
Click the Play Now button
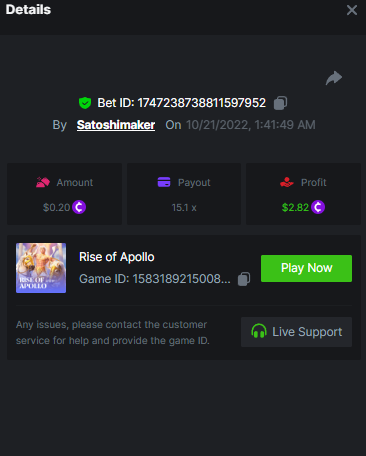click(x=306, y=268)
